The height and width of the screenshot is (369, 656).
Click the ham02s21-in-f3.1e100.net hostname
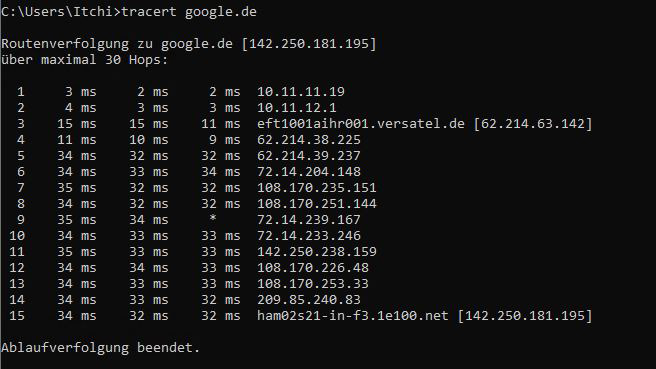353,315
